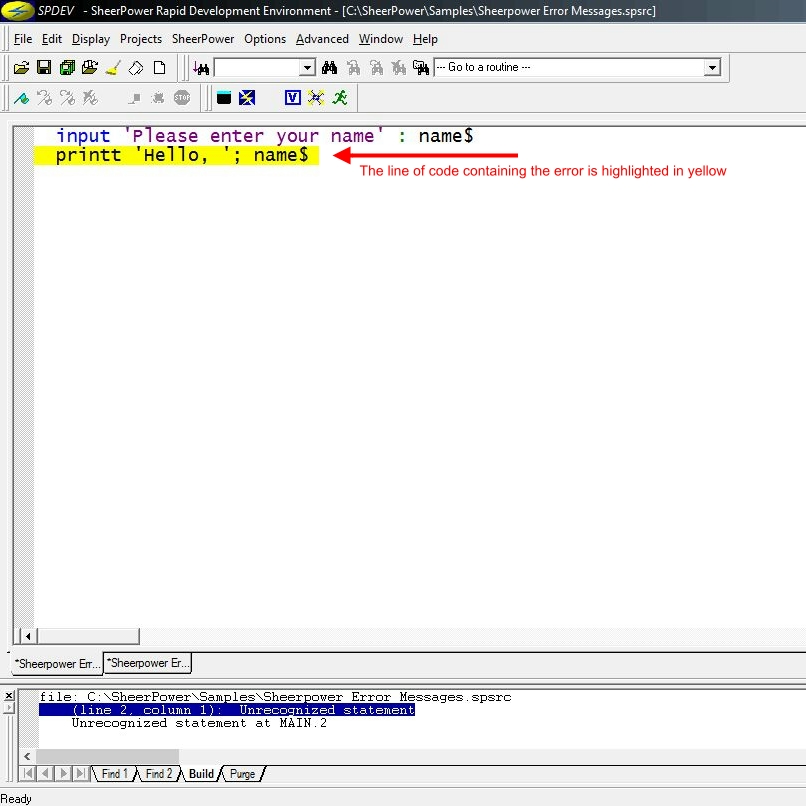Screen dimensions: 806x806
Task: Click the small arrow button below output close
Action: coord(9,708)
